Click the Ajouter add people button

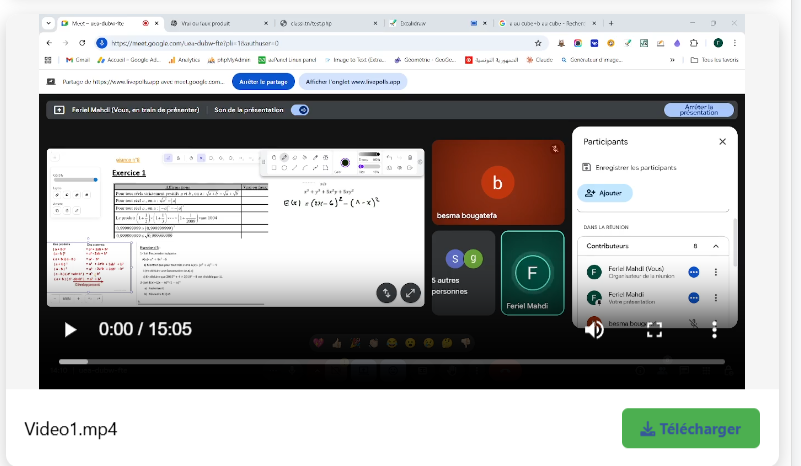pyautogui.click(x=604, y=192)
